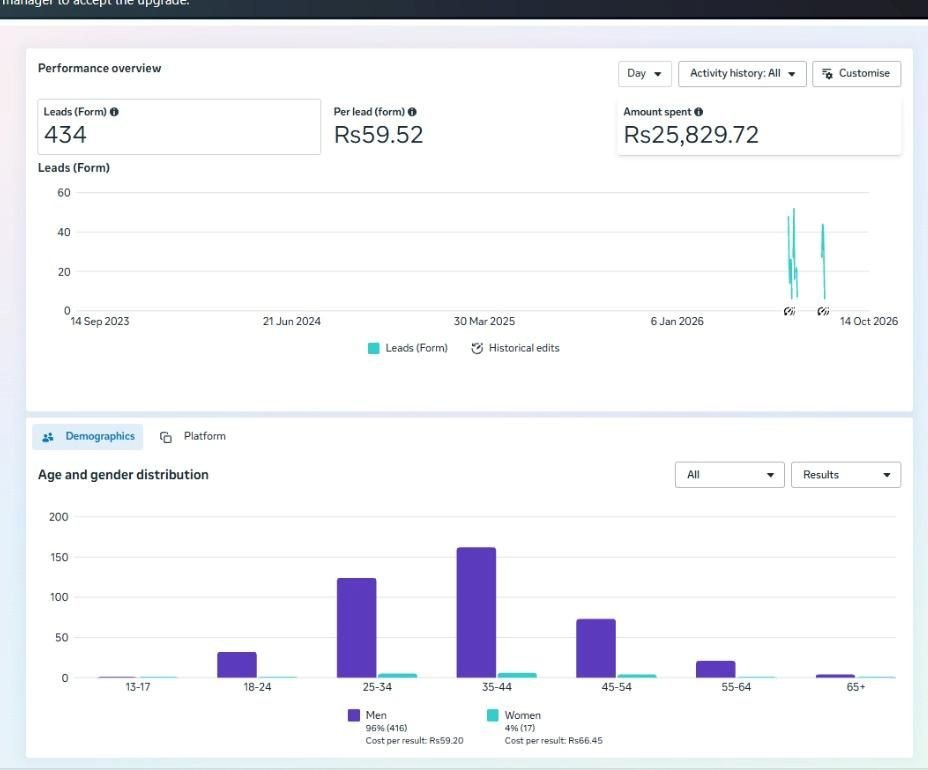Select the Per lead (form) metric card
Image resolution: width=928 pixels, height=770 pixels.
coord(468,127)
